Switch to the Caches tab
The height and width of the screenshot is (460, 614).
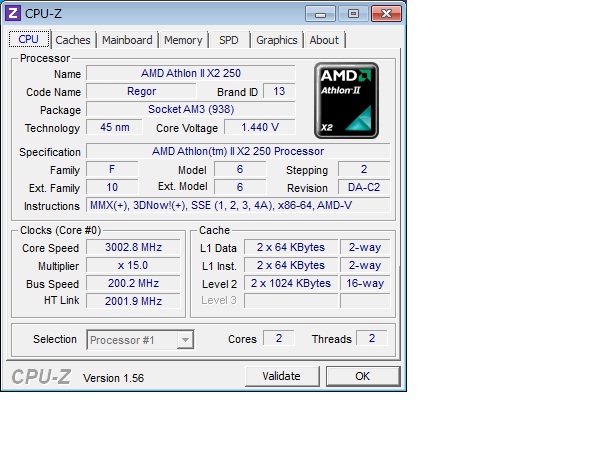pyautogui.click(x=73, y=40)
